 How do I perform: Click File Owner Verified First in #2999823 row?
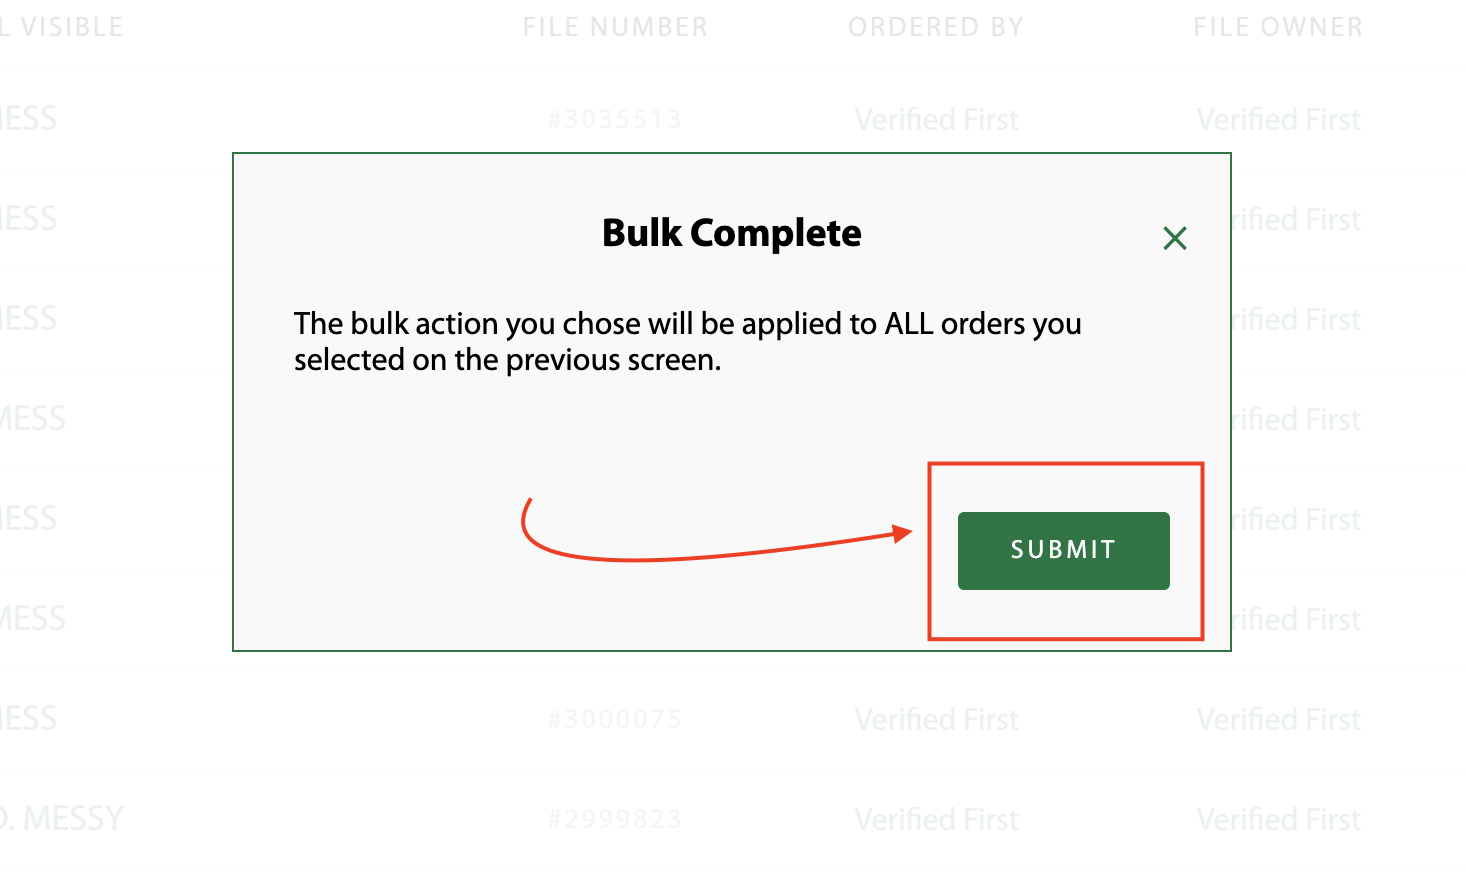[x=1279, y=820]
